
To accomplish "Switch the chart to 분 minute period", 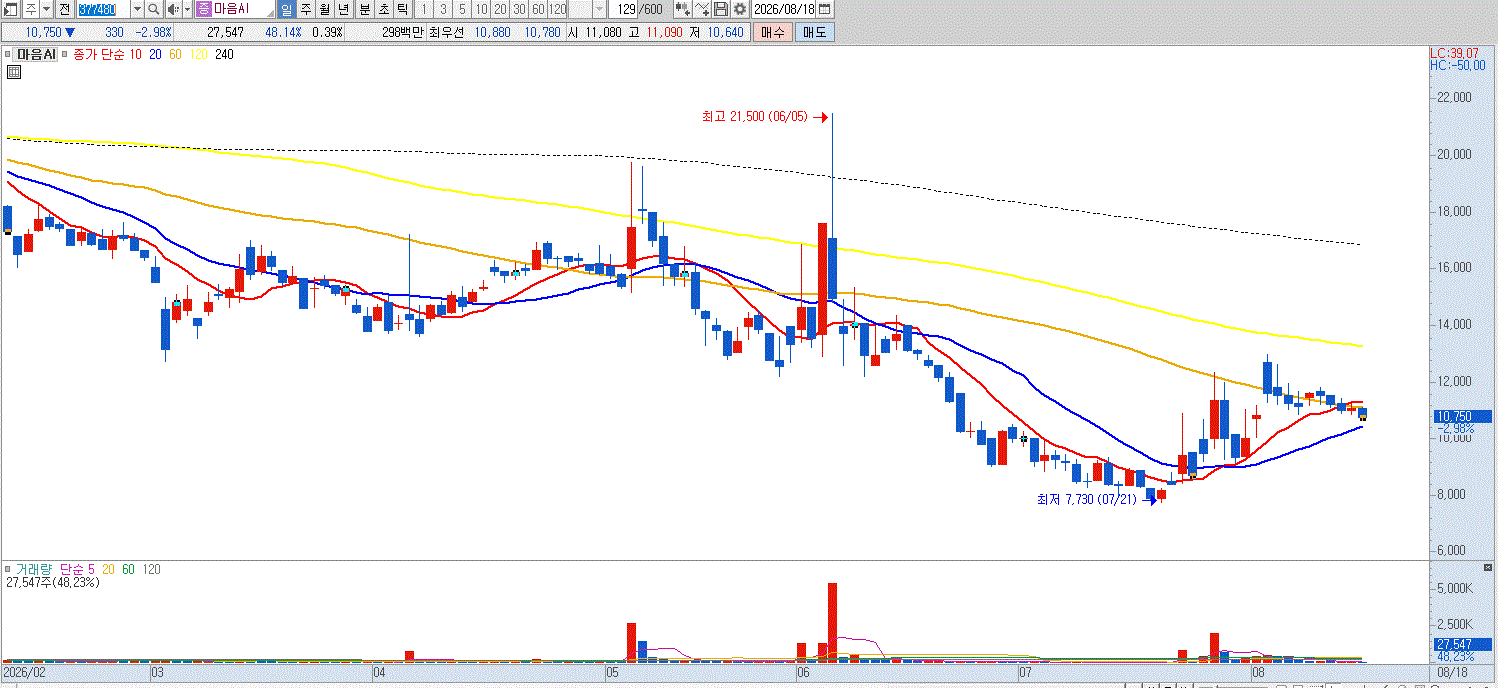I will pyautogui.click(x=364, y=9).
